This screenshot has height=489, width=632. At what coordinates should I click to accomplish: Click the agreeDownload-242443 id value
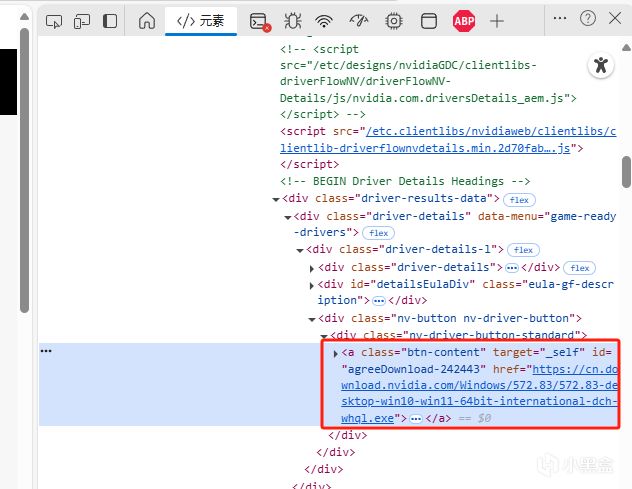coord(414,369)
